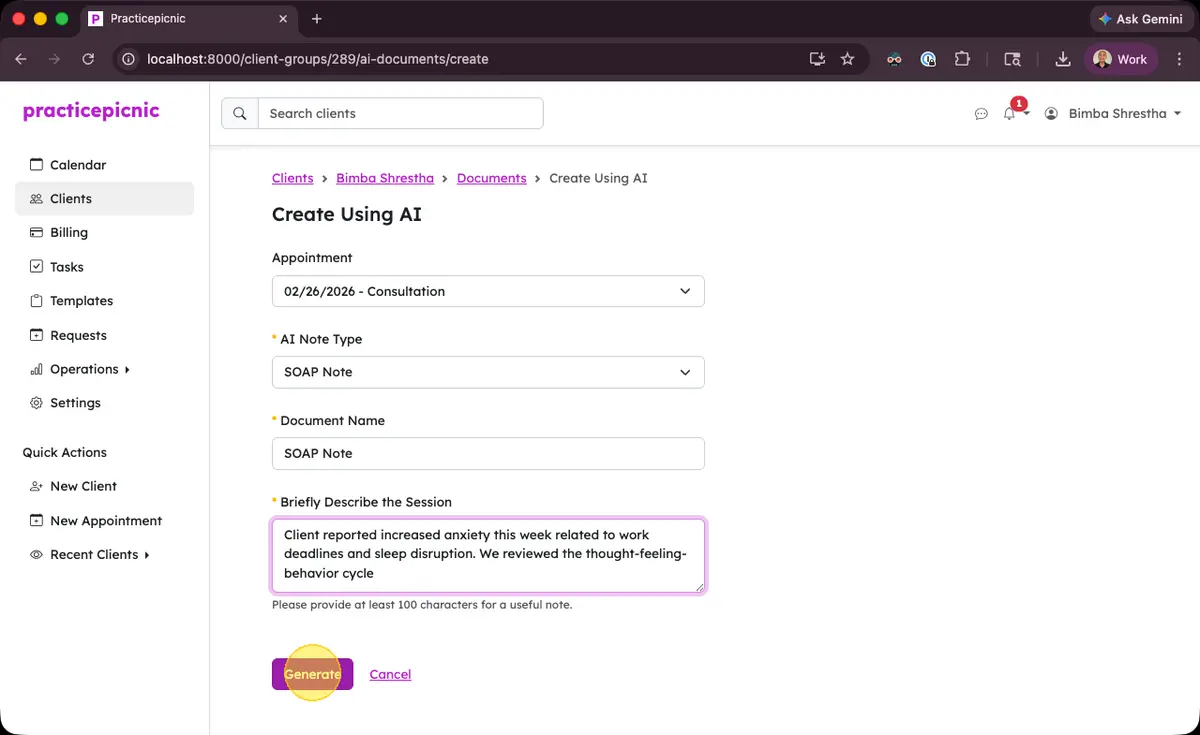Open the Documents breadcrumb link
This screenshot has width=1200, height=735.
click(x=491, y=178)
